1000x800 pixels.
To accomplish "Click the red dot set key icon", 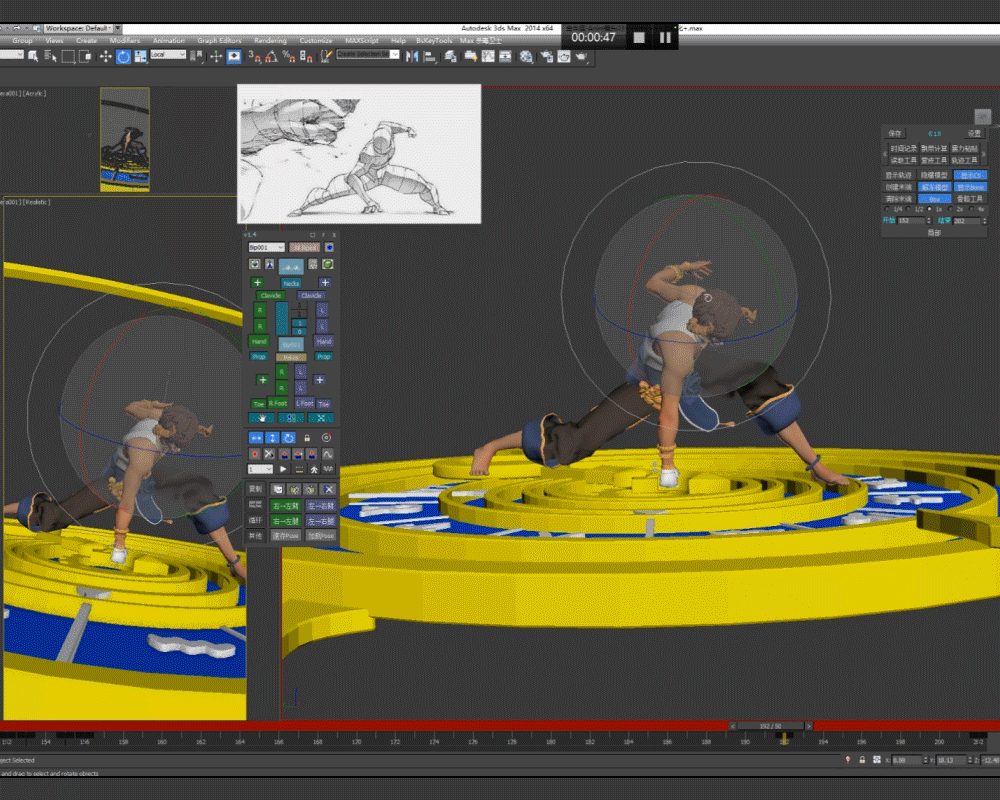I will (x=254, y=454).
